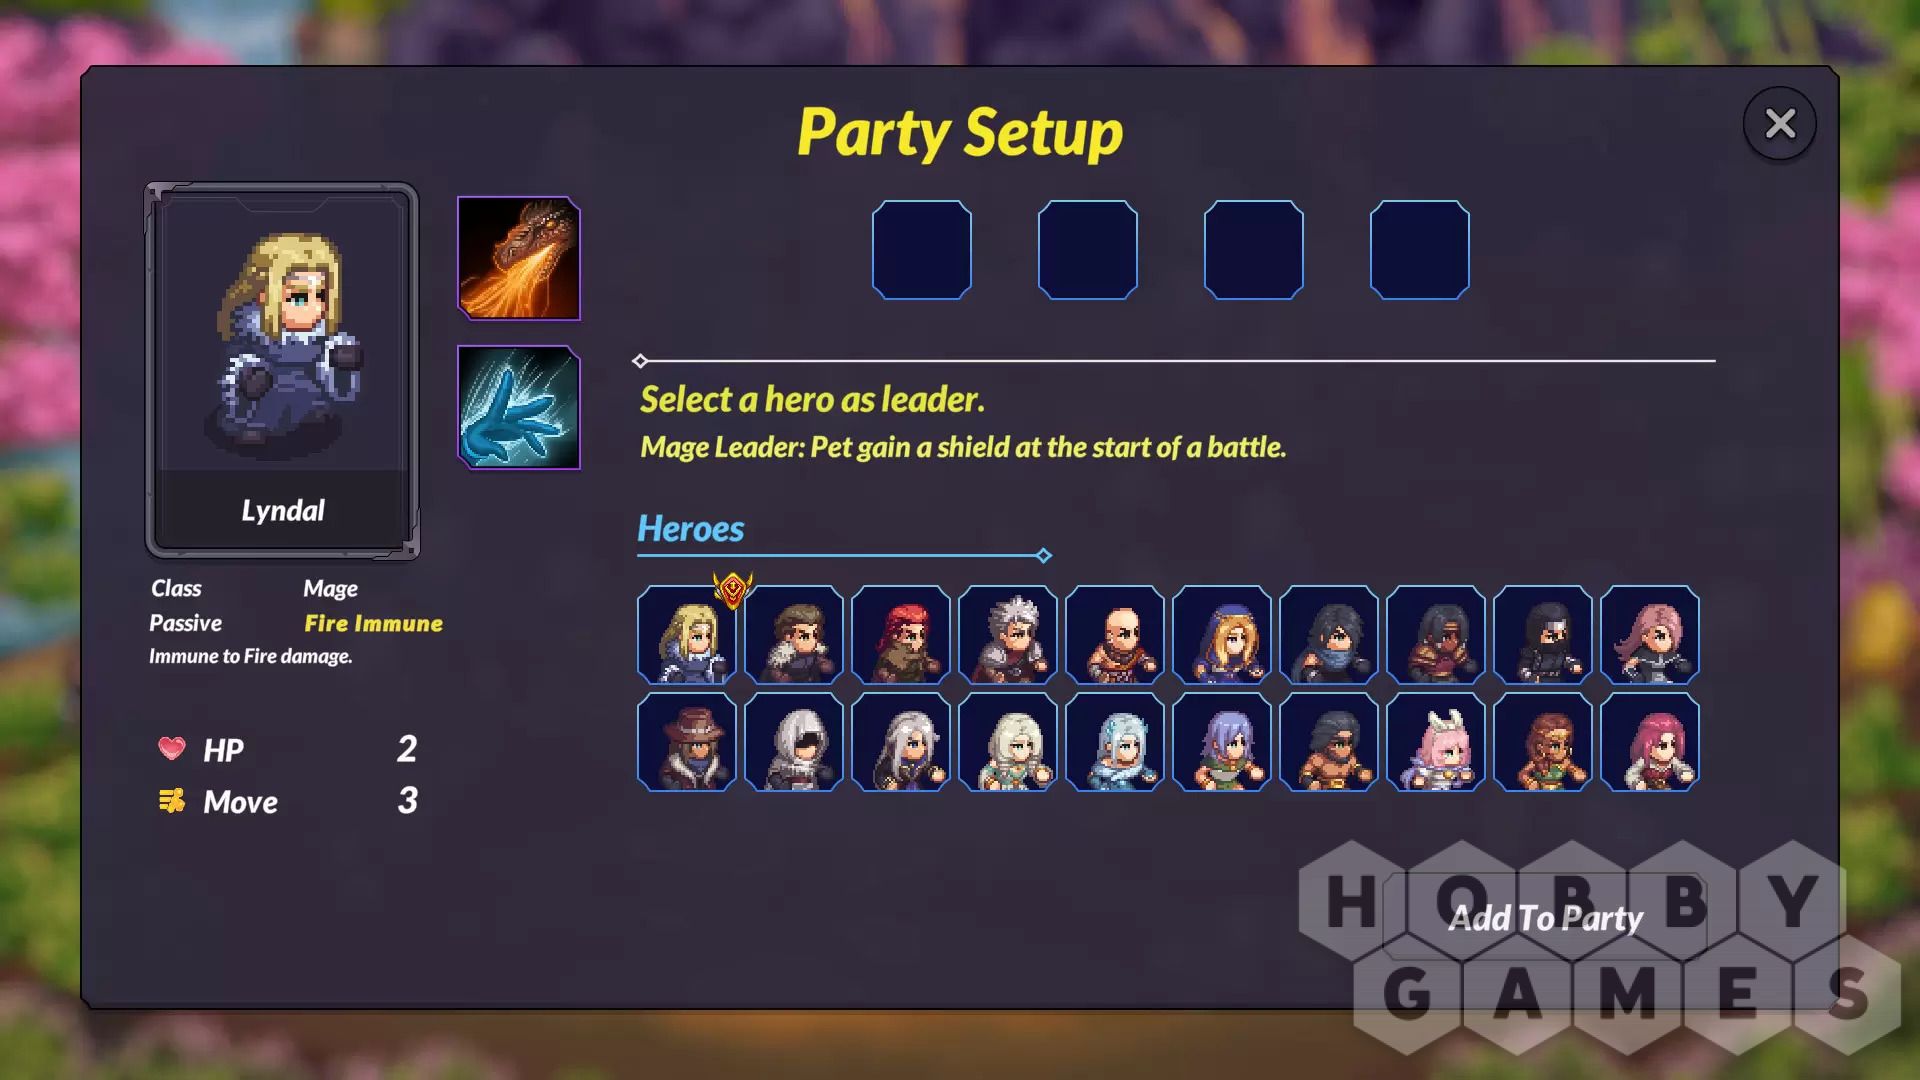
Task: Open the Heroes tab heading
Action: pos(691,528)
